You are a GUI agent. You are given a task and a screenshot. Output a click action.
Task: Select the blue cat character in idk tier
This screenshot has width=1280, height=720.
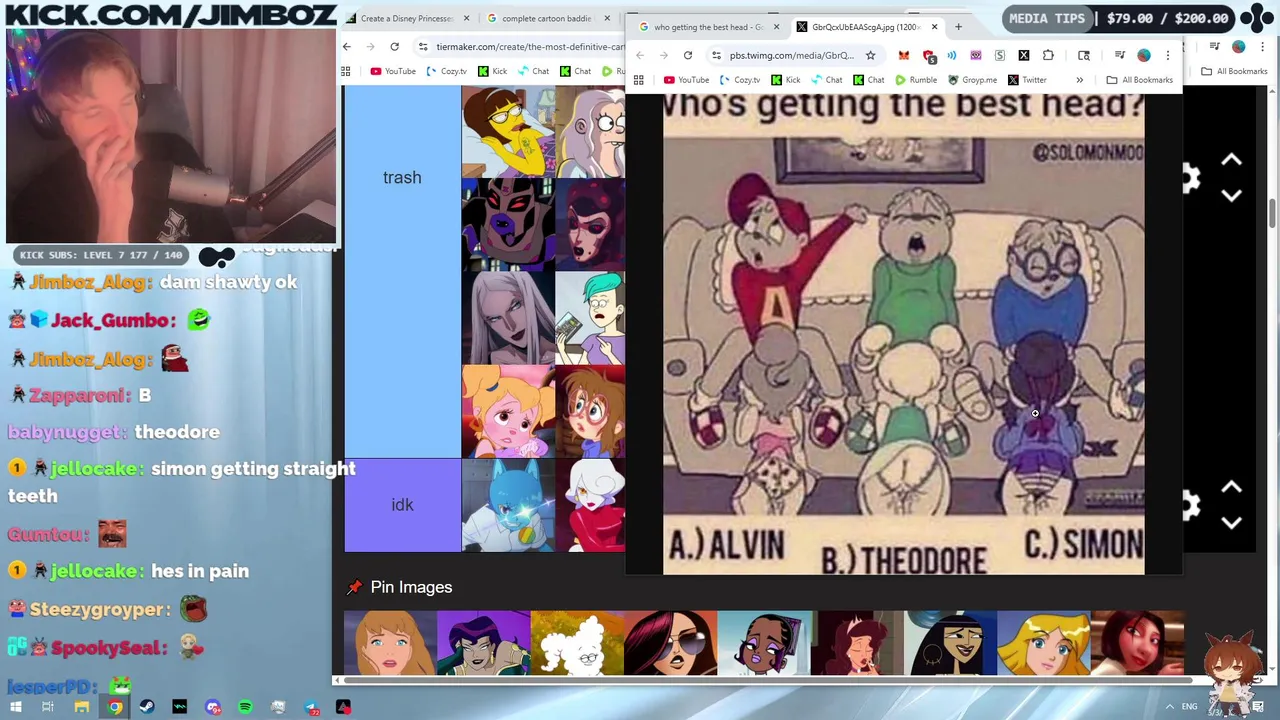[508, 505]
